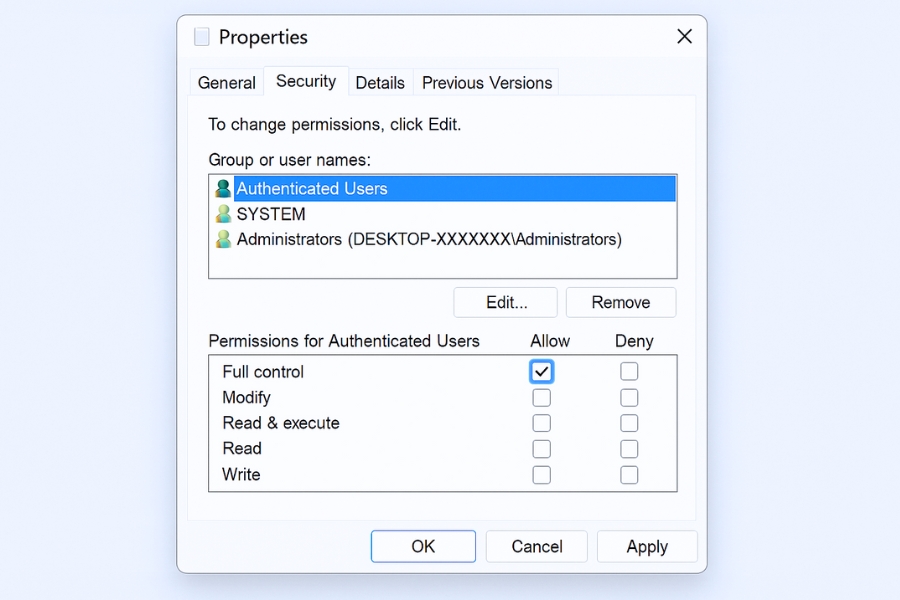Enable Allow for Modify permission

(x=541, y=398)
